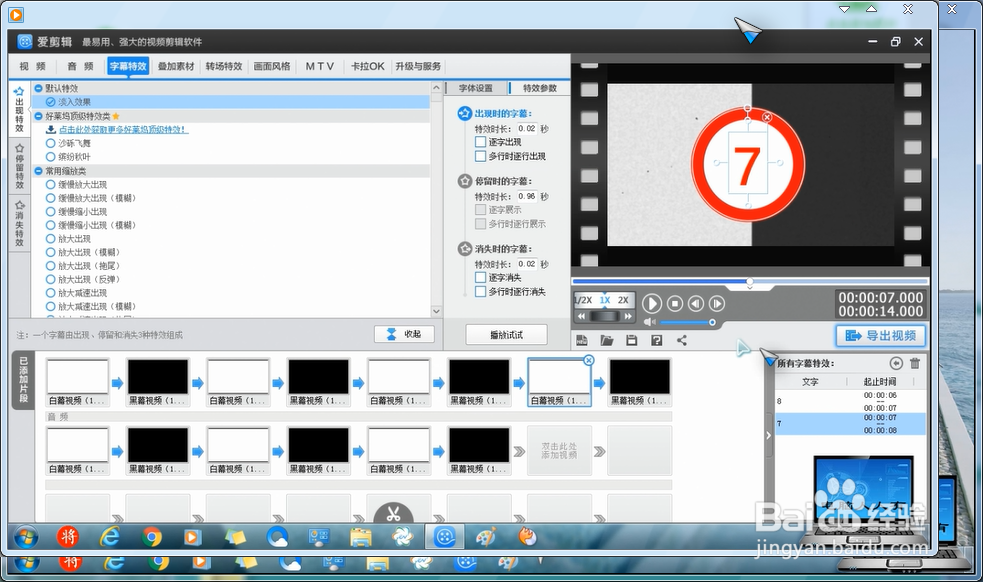Open the help question mark icon
Image resolution: width=983 pixels, height=582 pixels.
coord(656,340)
